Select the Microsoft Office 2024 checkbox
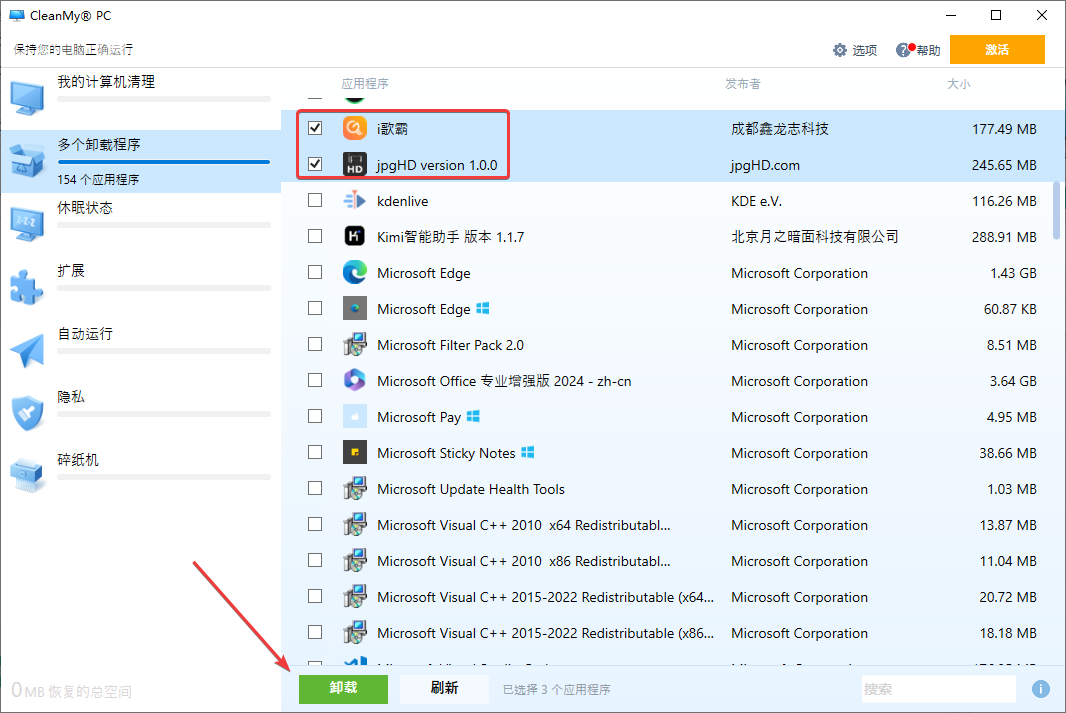Image resolution: width=1066 pixels, height=713 pixels. click(x=315, y=380)
